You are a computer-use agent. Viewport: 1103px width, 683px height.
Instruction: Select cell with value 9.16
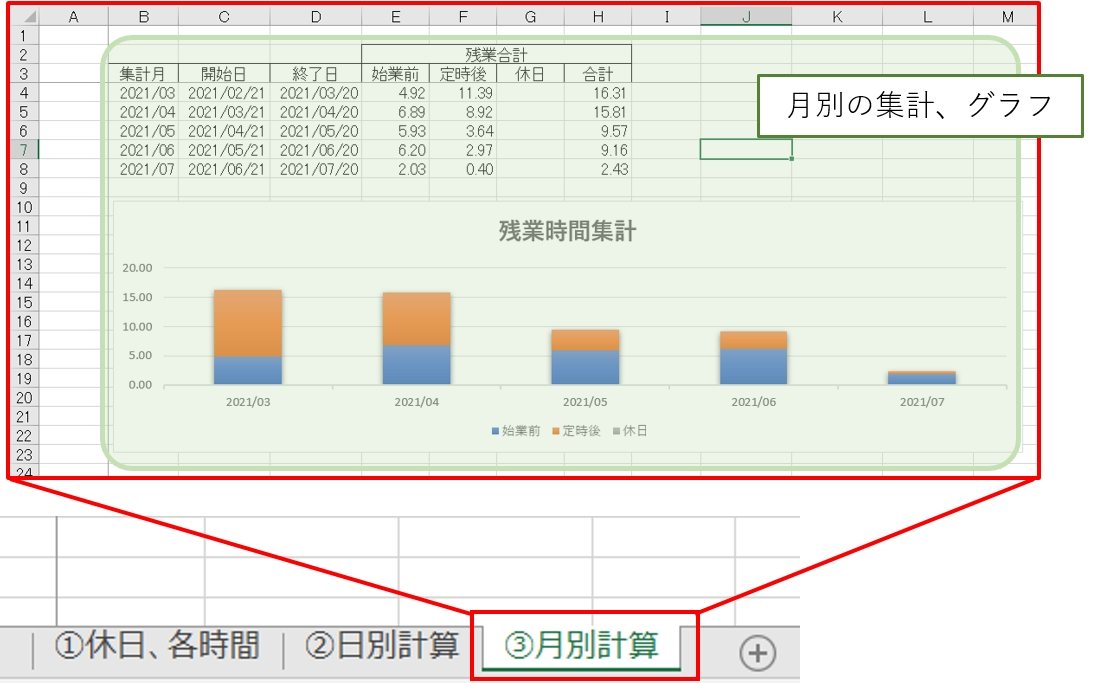[598, 150]
